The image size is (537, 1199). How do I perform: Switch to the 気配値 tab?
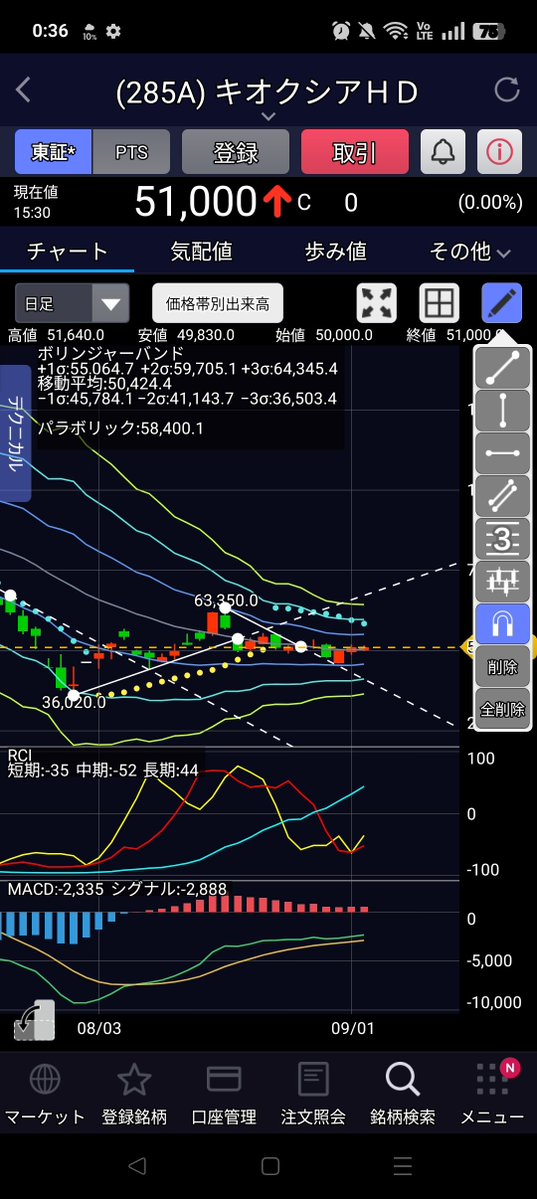[x=202, y=252]
